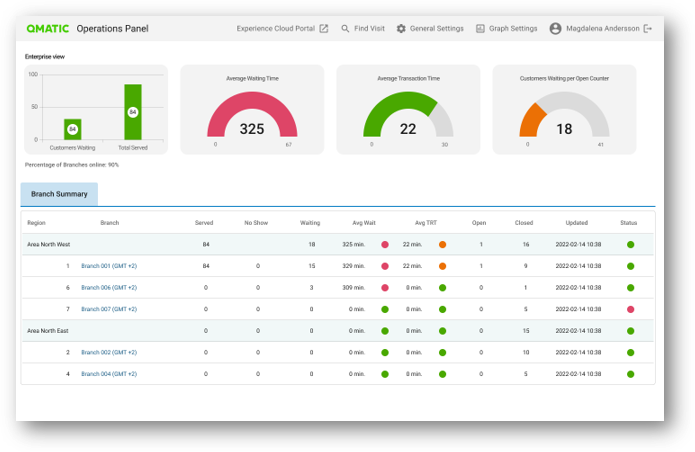
Task: Click the Avg Wait column header
Action: click(x=364, y=223)
